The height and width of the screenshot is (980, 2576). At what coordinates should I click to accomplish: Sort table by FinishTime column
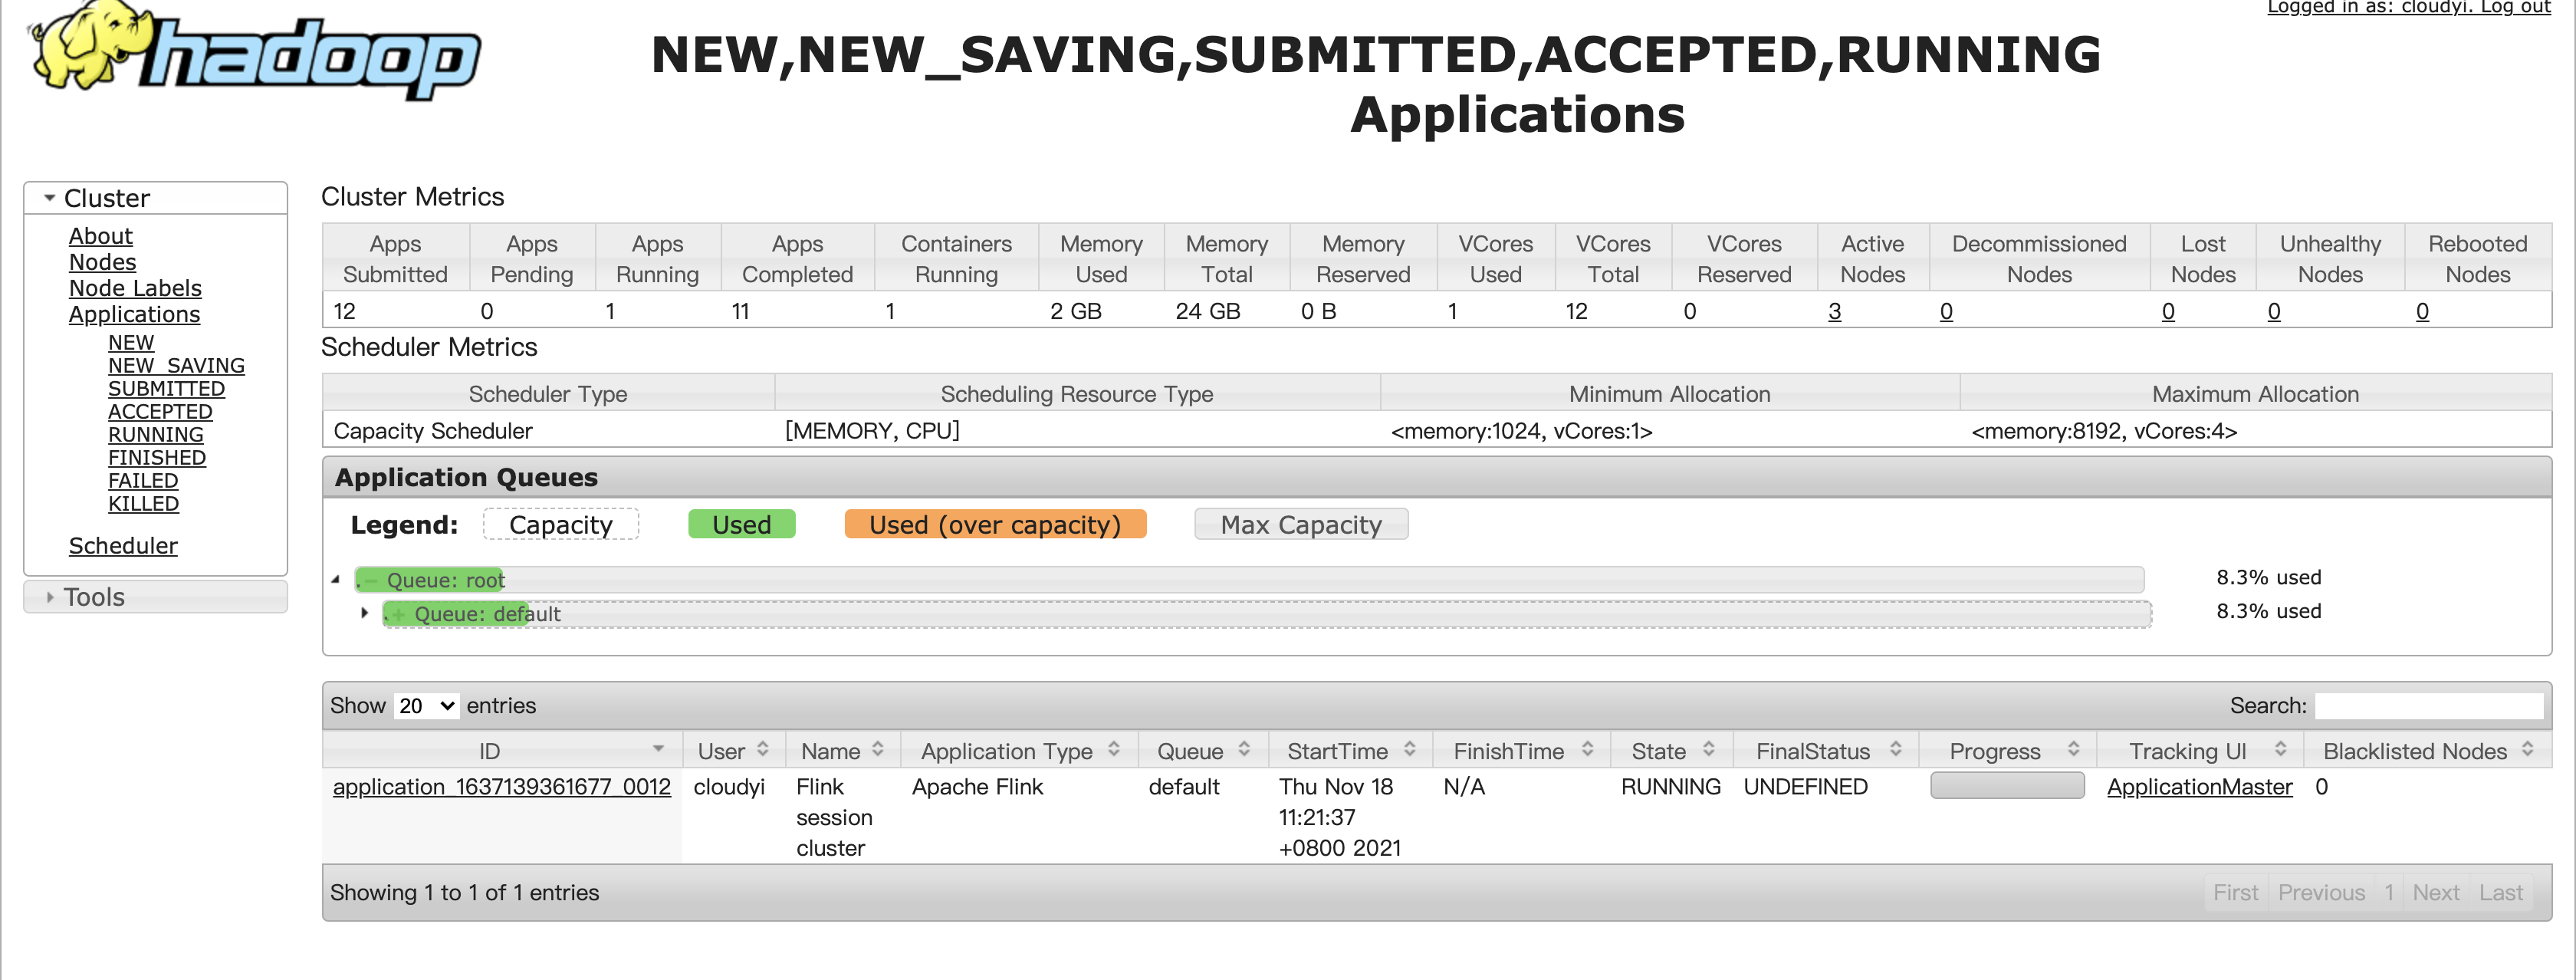(x=1522, y=751)
